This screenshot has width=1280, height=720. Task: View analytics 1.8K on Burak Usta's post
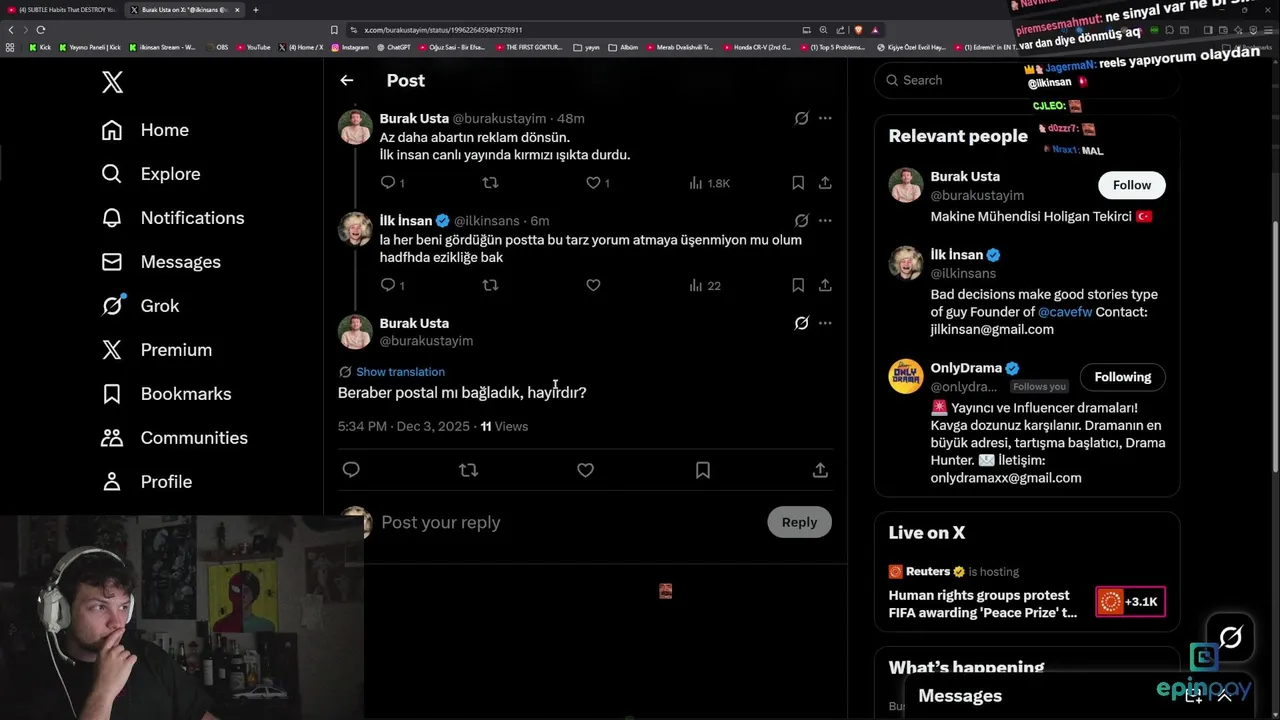pos(709,183)
